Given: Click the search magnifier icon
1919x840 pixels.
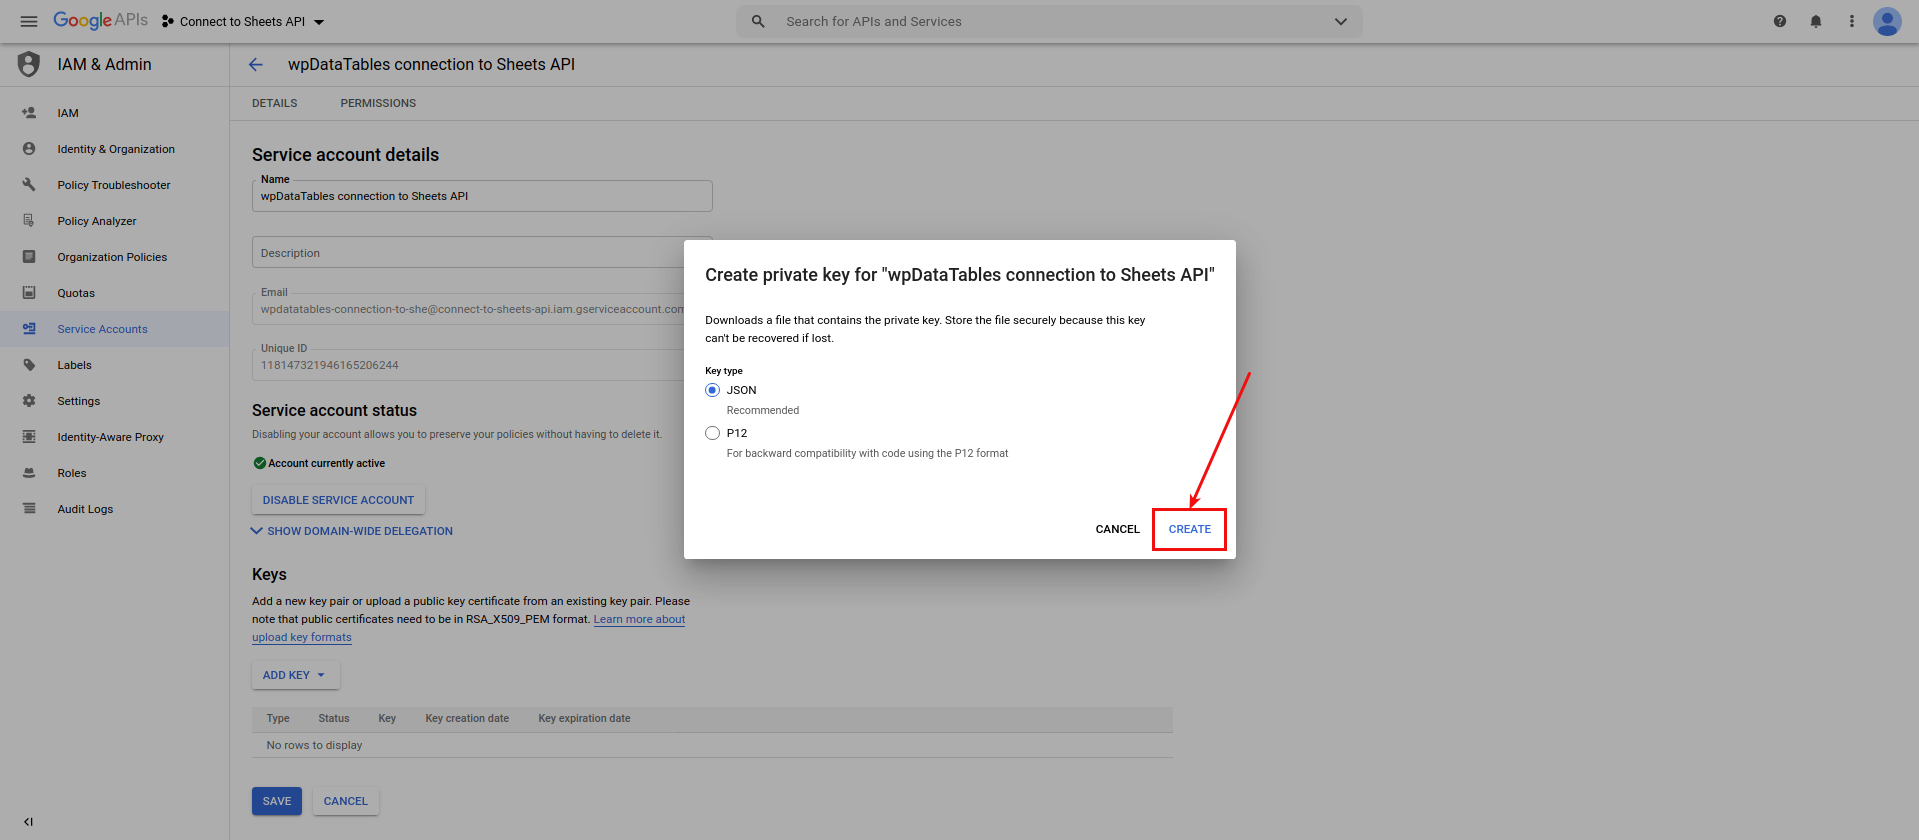Looking at the screenshot, I should coord(758,21).
